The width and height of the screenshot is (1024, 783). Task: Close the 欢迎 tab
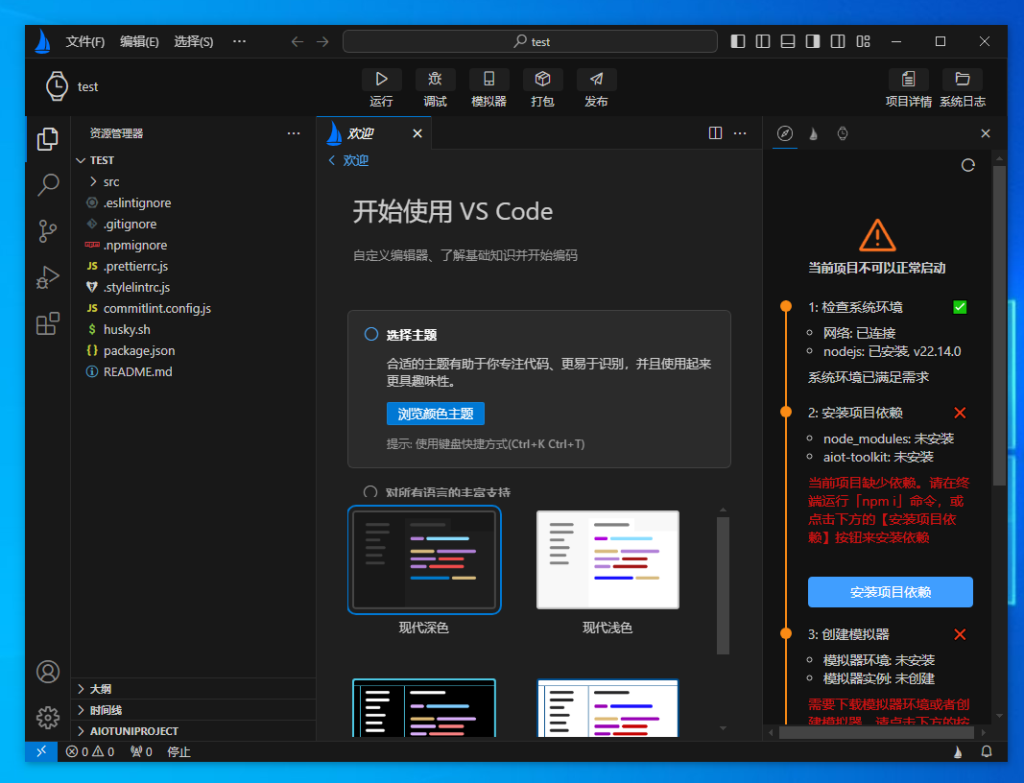coord(417,133)
